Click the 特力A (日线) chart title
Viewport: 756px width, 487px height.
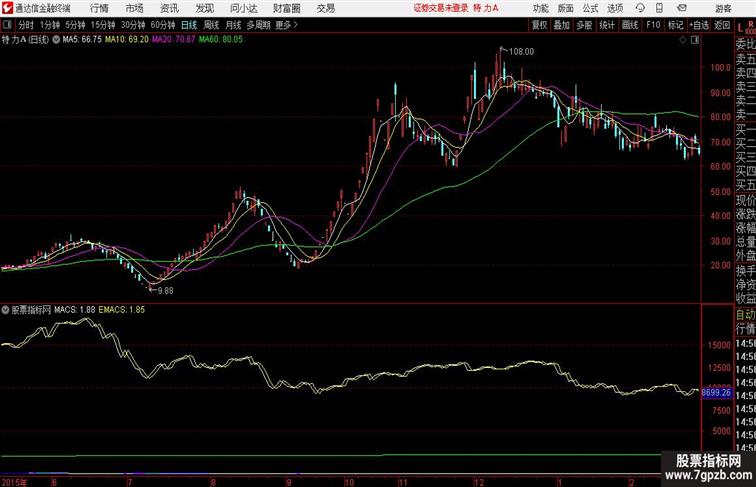click(x=25, y=40)
